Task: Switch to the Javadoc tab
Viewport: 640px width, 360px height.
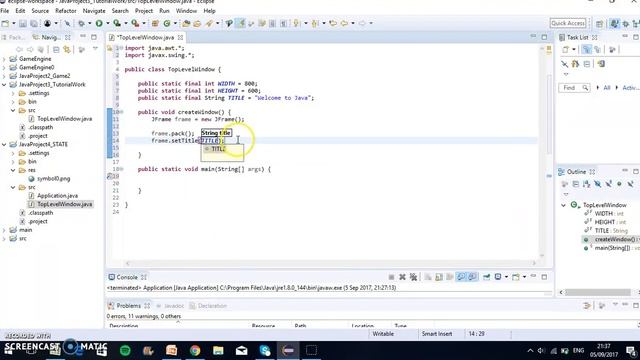Action: pos(174,306)
